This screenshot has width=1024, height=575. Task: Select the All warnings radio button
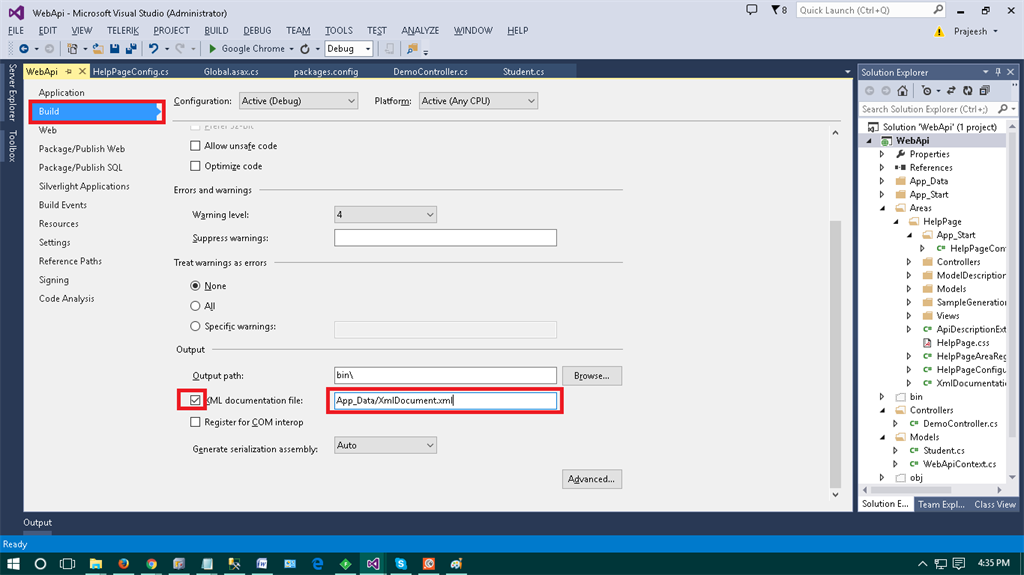(195, 306)
